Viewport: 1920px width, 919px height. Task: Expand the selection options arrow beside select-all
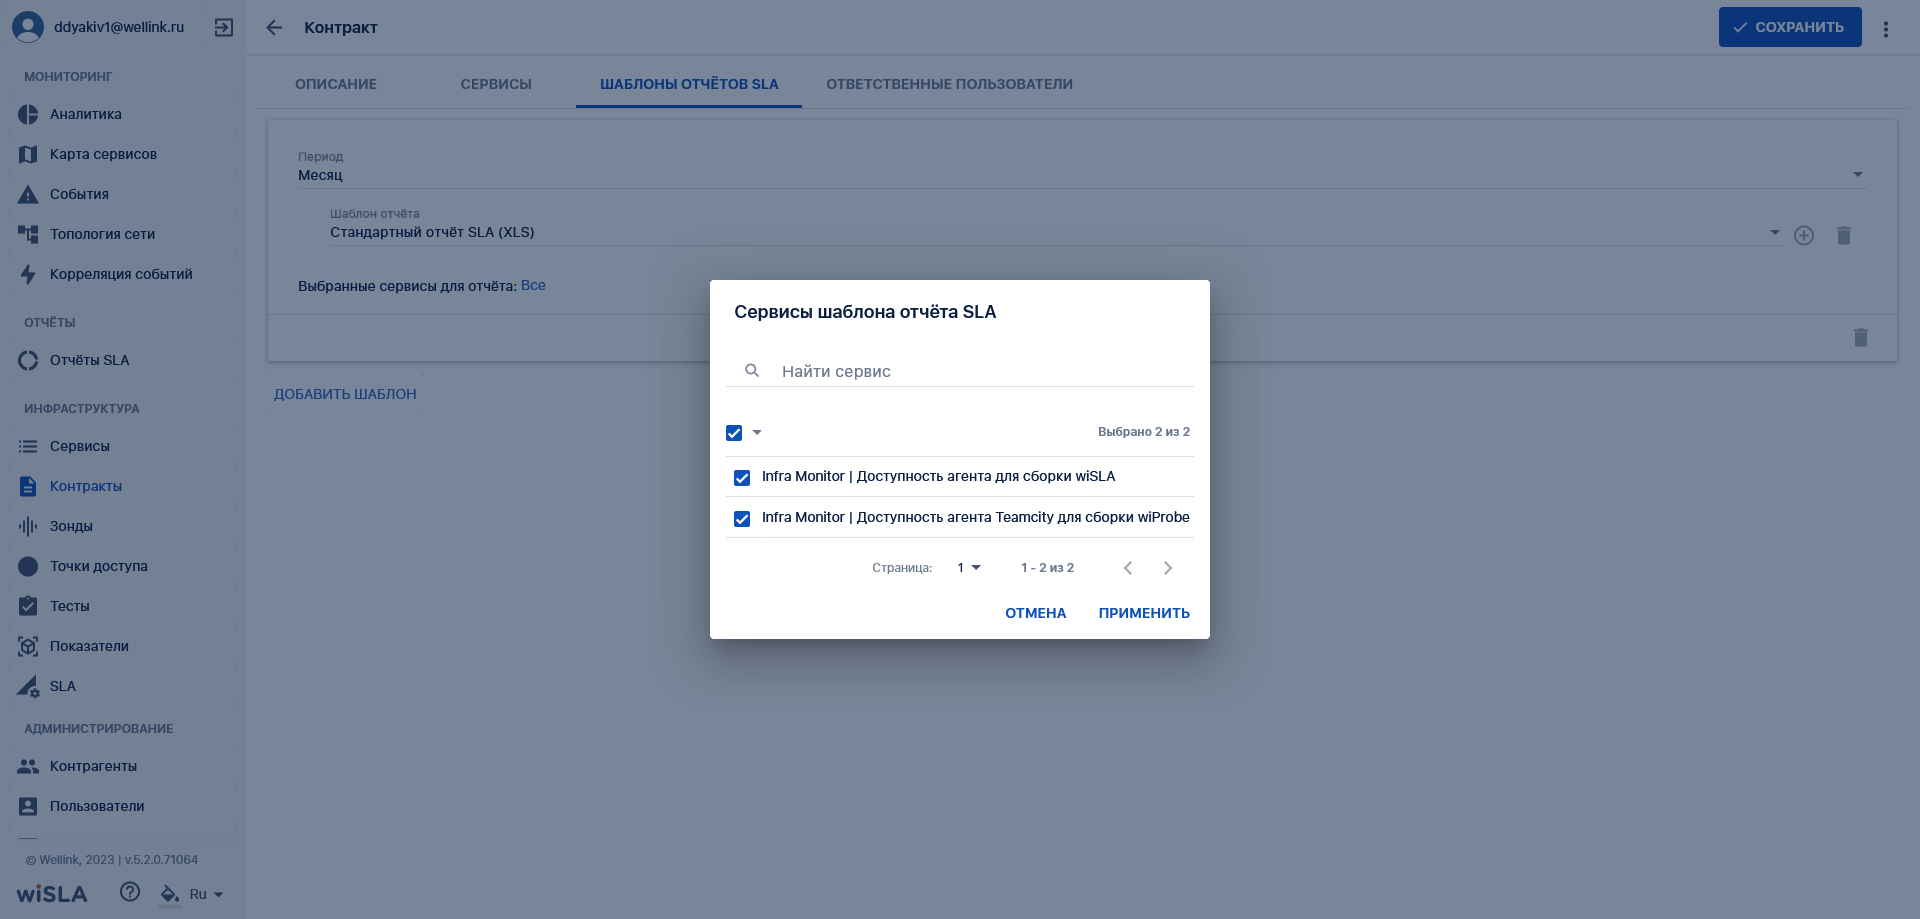coord(757,433)
